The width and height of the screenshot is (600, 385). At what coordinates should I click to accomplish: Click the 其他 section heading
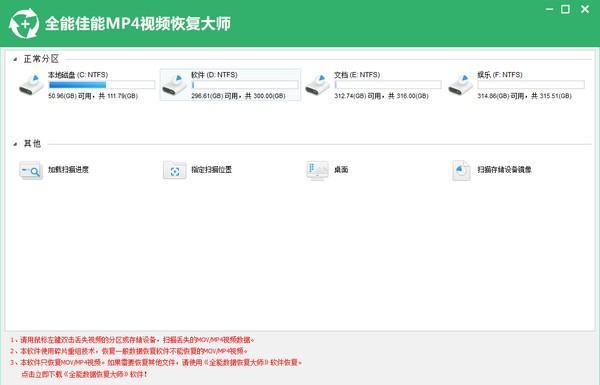32,144
